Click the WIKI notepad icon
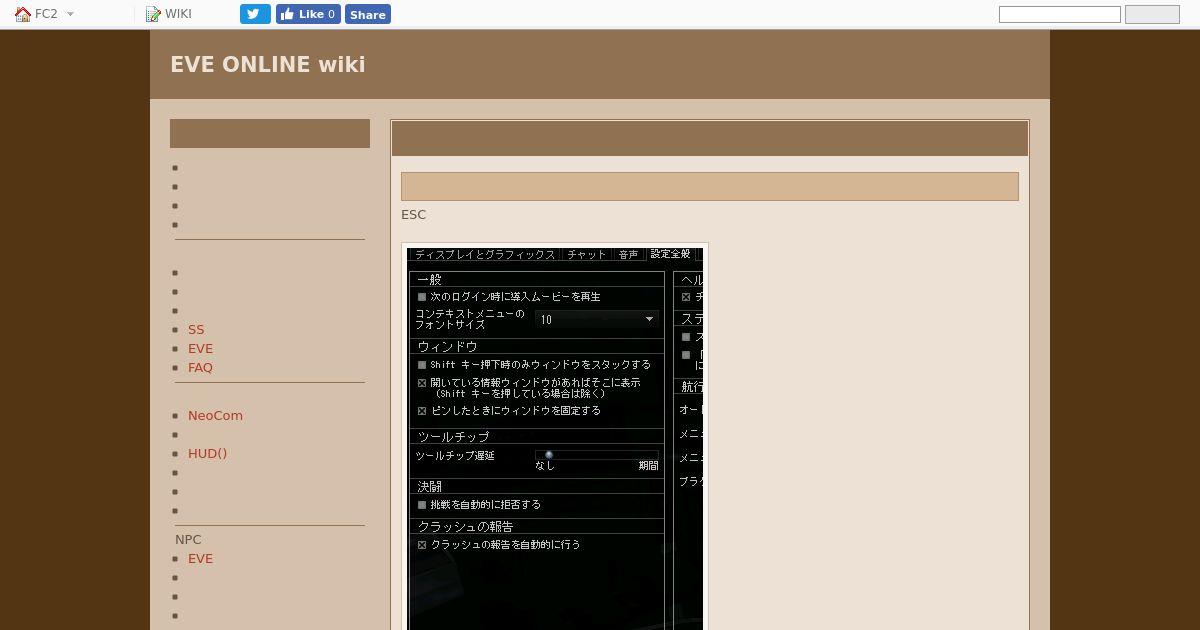 point(153,14)
